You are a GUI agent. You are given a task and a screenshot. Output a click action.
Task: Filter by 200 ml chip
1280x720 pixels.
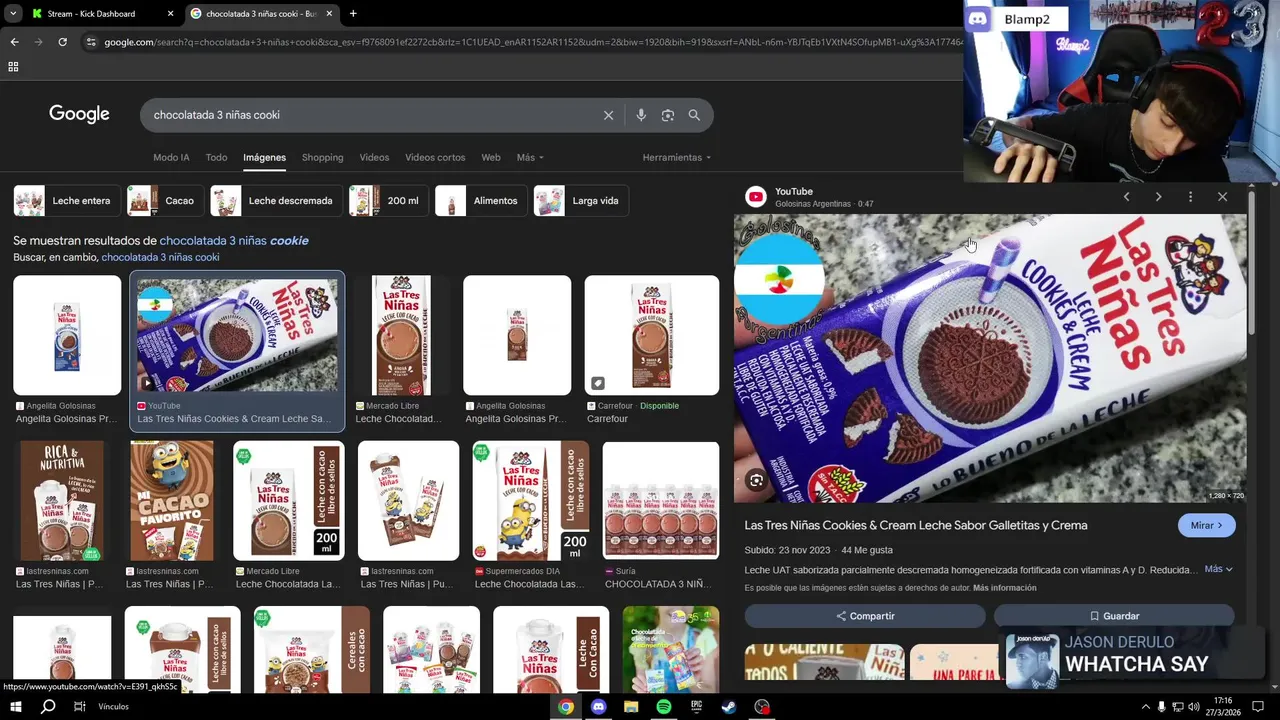click(388, 201)
